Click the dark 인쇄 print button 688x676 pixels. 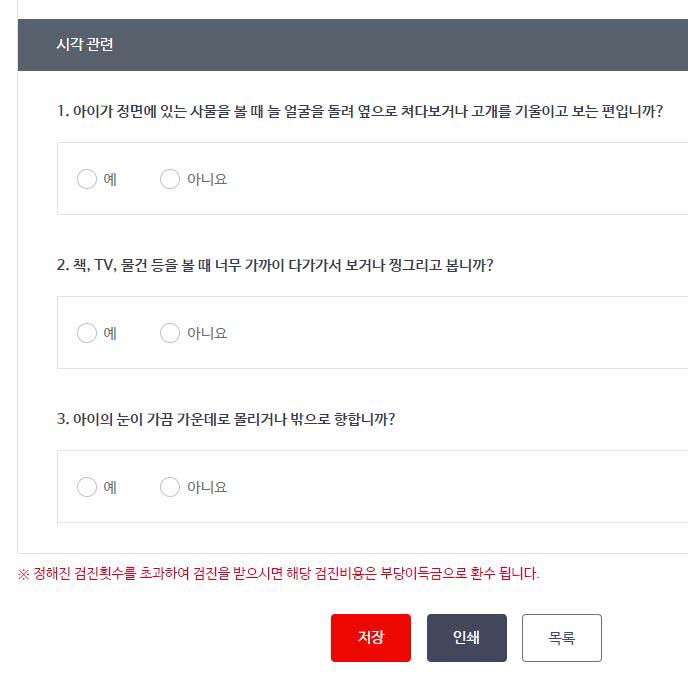[x=466, y=638]
